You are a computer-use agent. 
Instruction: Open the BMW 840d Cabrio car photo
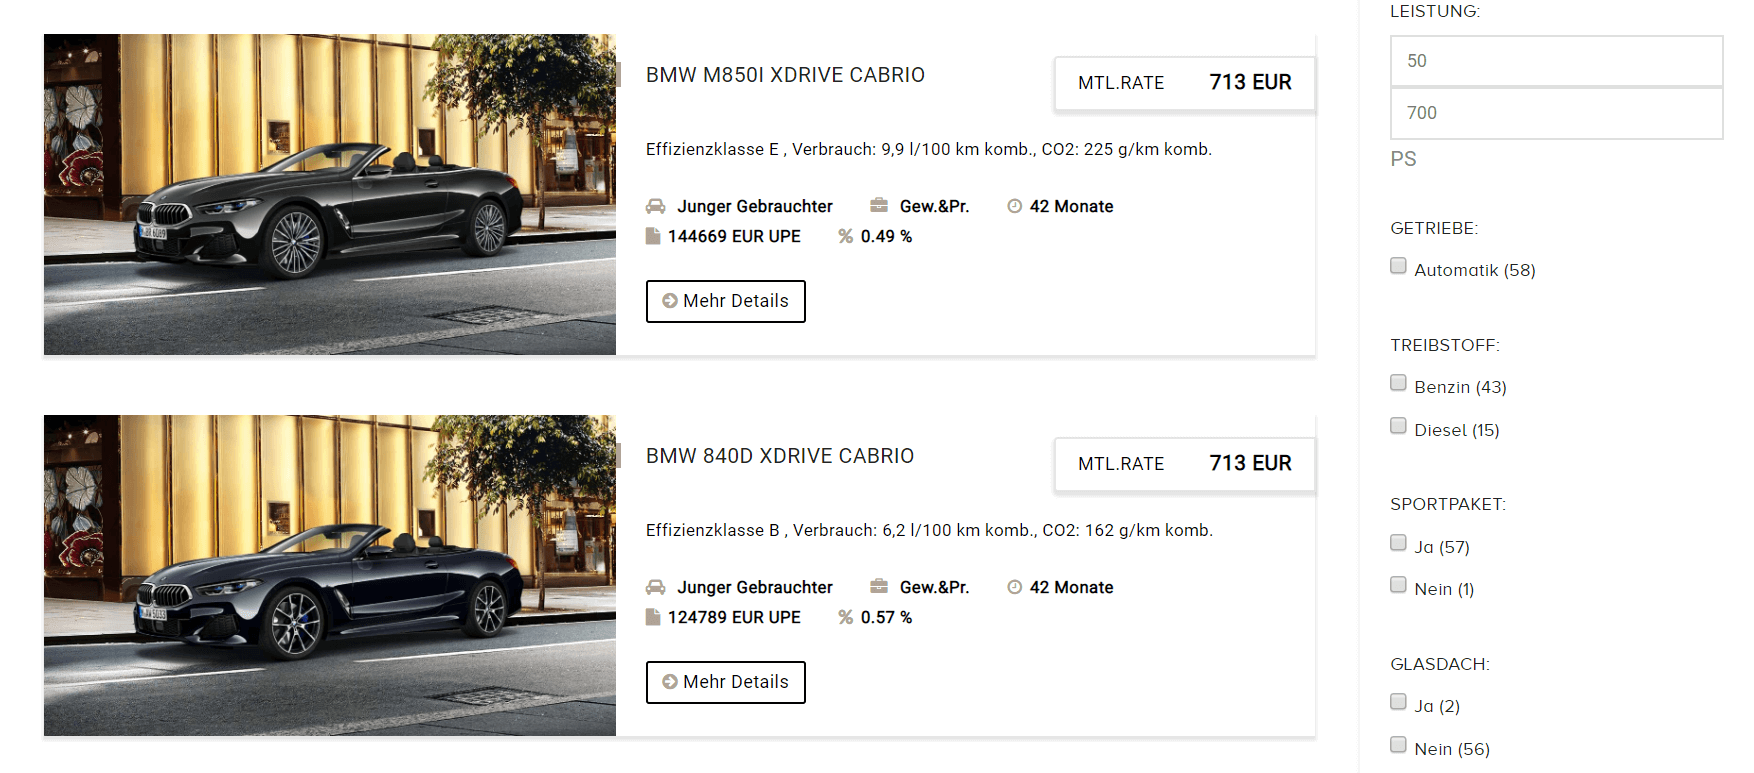pos(330,575)
